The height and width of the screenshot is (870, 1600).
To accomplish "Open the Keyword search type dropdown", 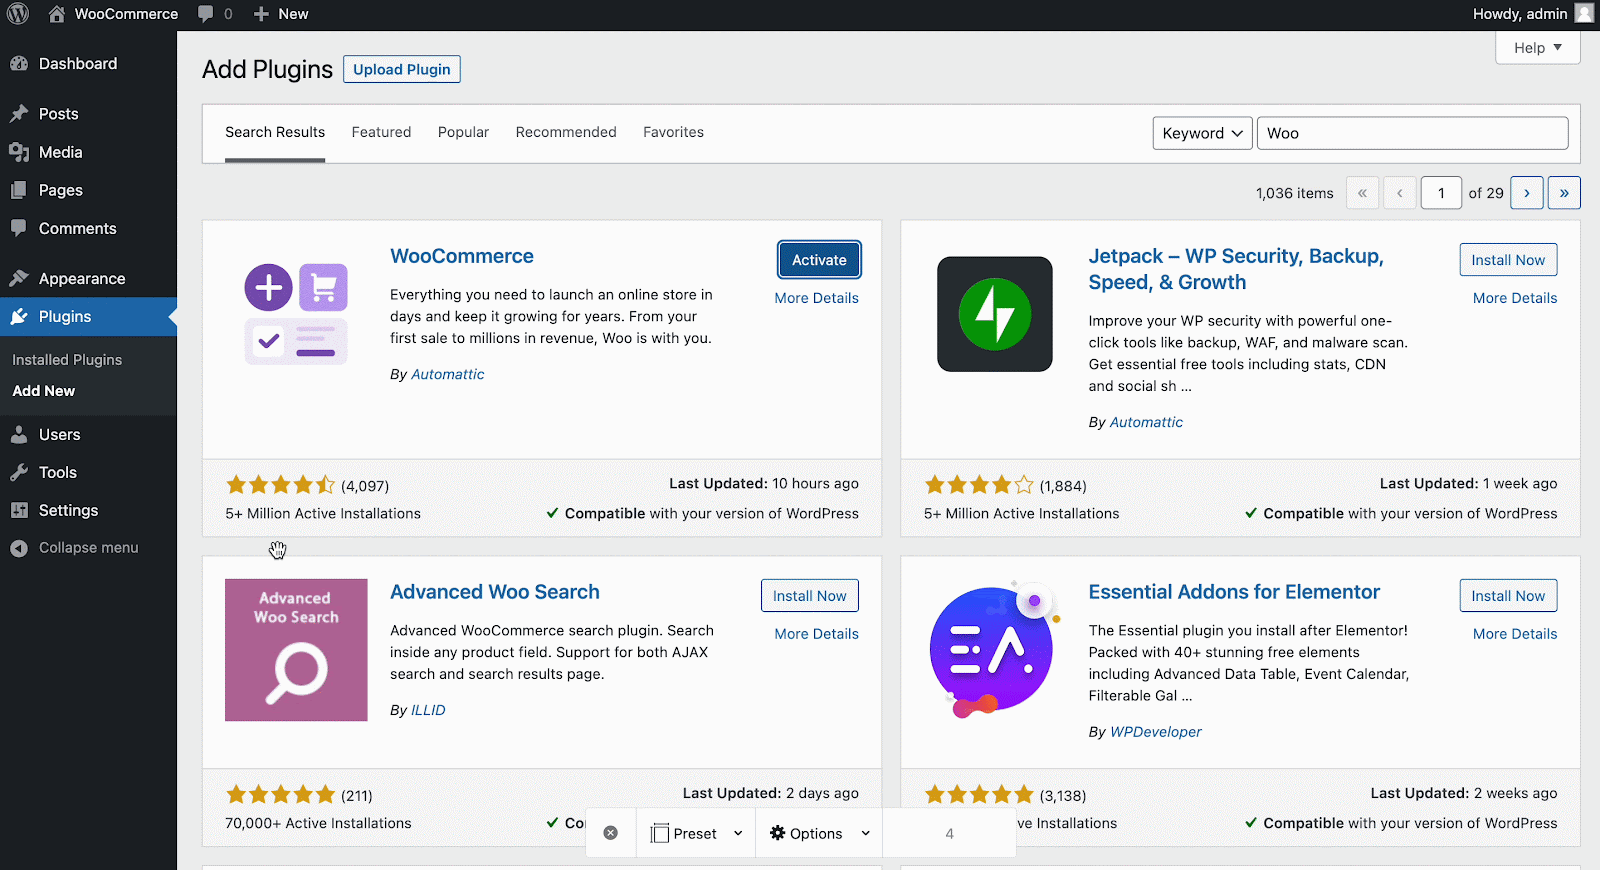I will coord(1202,133).
